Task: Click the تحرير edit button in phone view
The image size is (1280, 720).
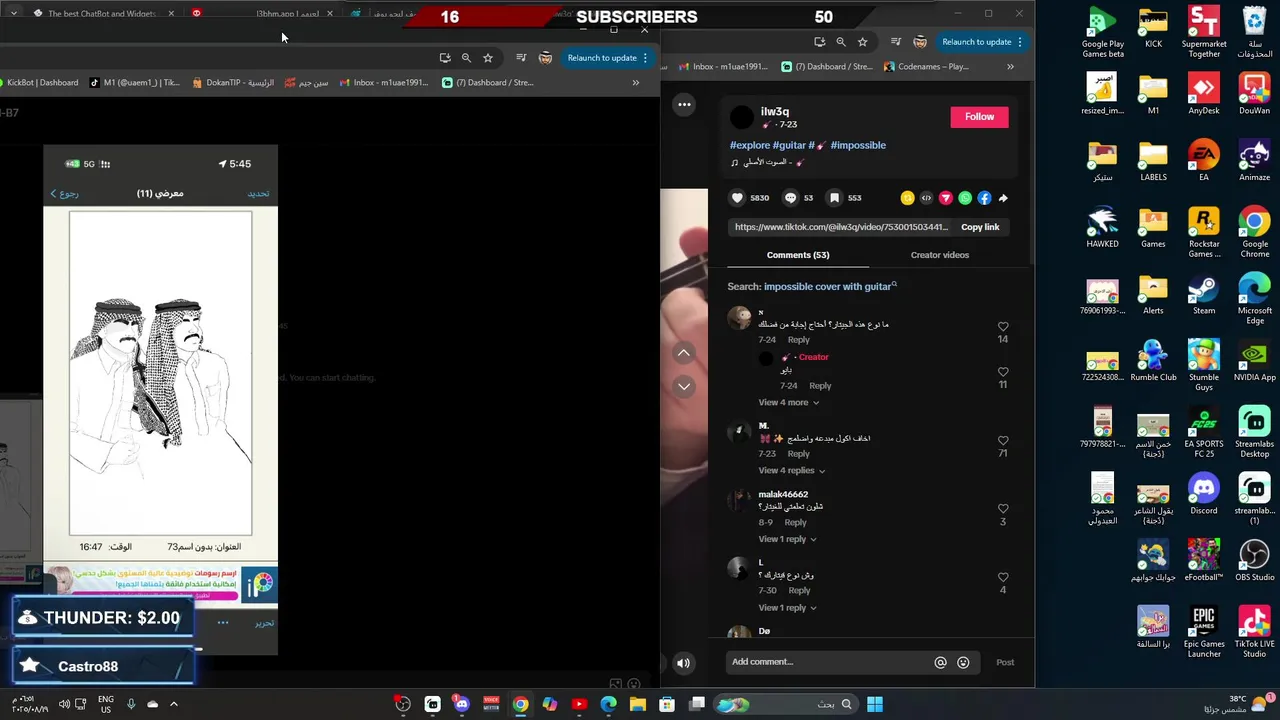Action: pyautogui.click(x=264, y=623)
